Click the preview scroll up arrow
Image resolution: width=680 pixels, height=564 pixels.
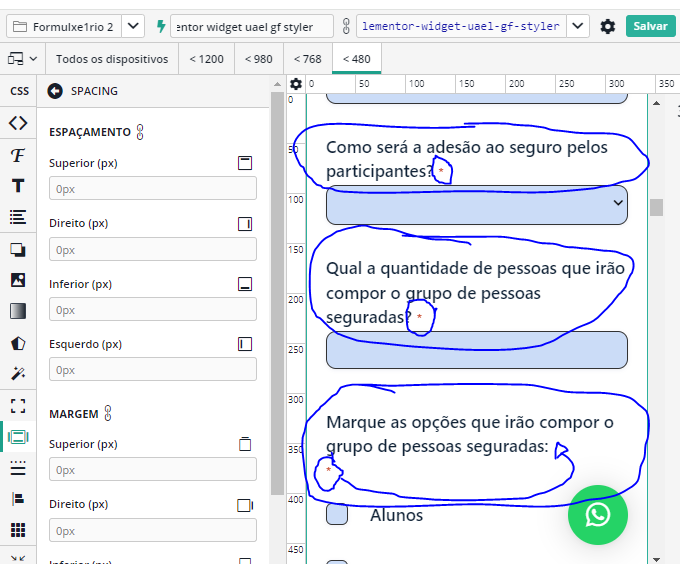[657, 103]
